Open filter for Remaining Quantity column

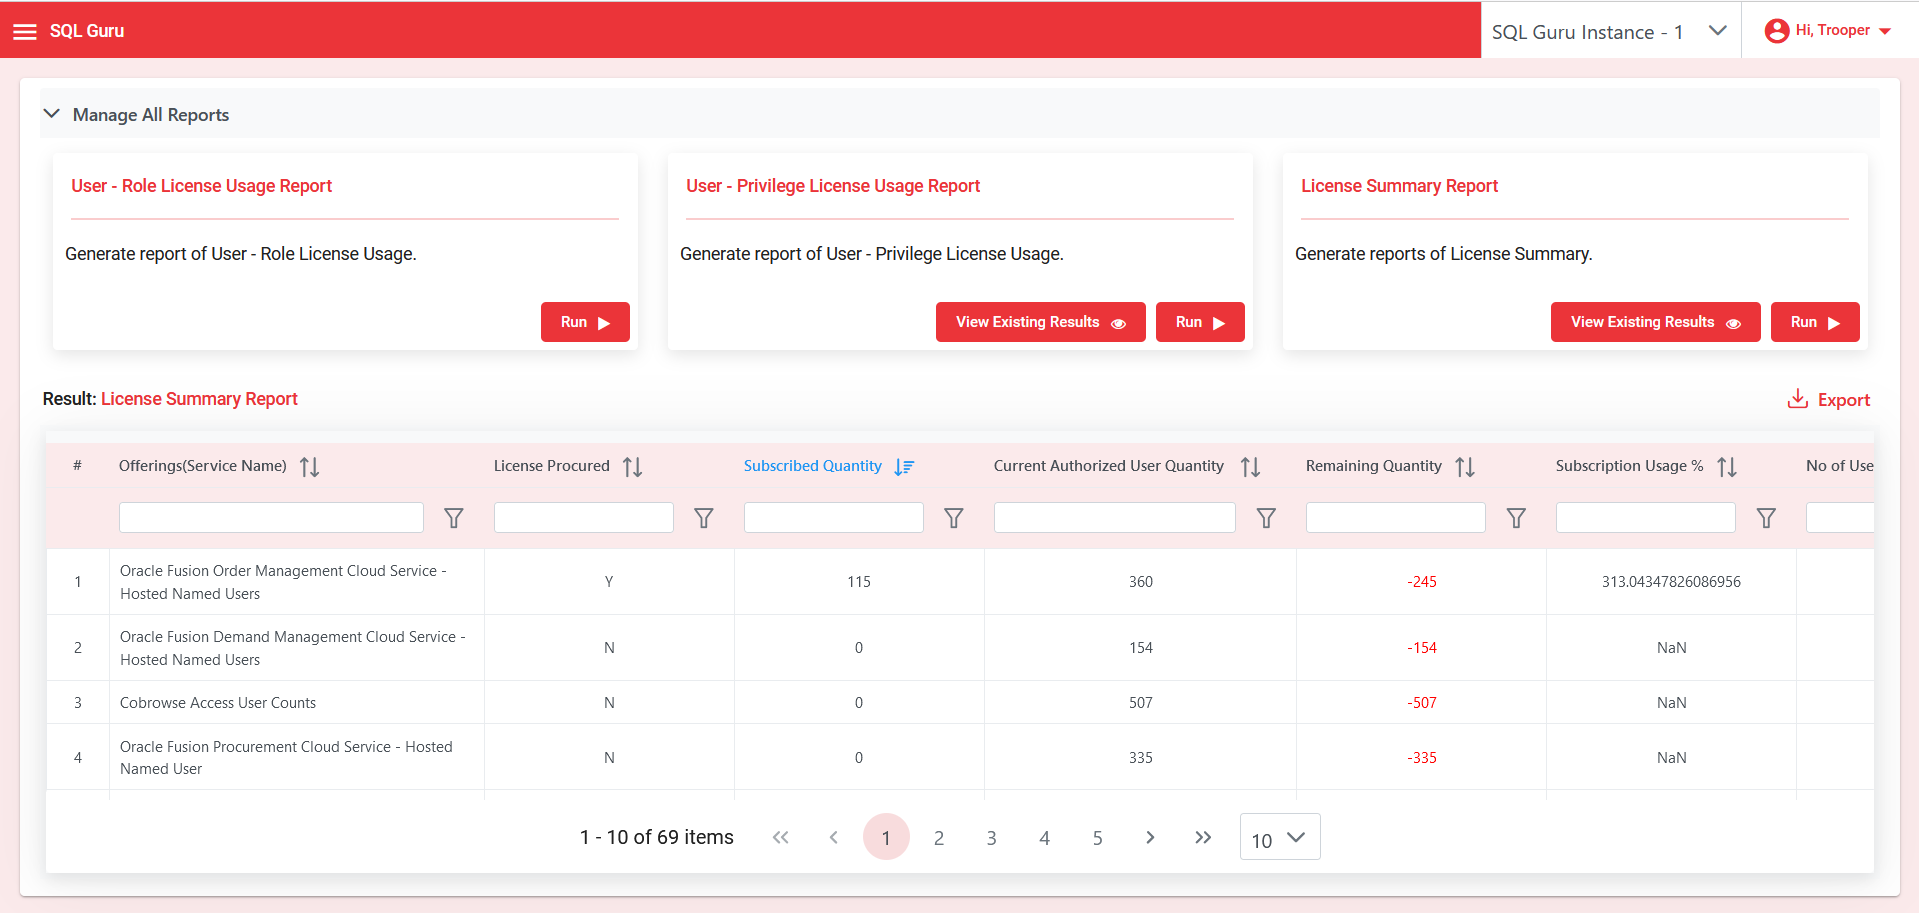(x=1516, y=518)
